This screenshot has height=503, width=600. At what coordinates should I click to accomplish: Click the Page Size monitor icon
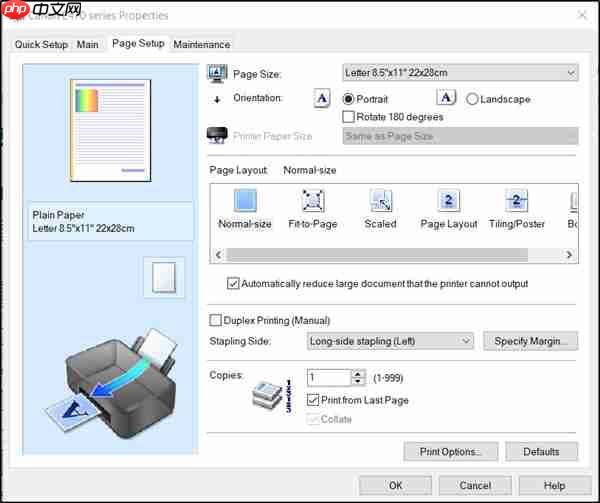(217, 73)
